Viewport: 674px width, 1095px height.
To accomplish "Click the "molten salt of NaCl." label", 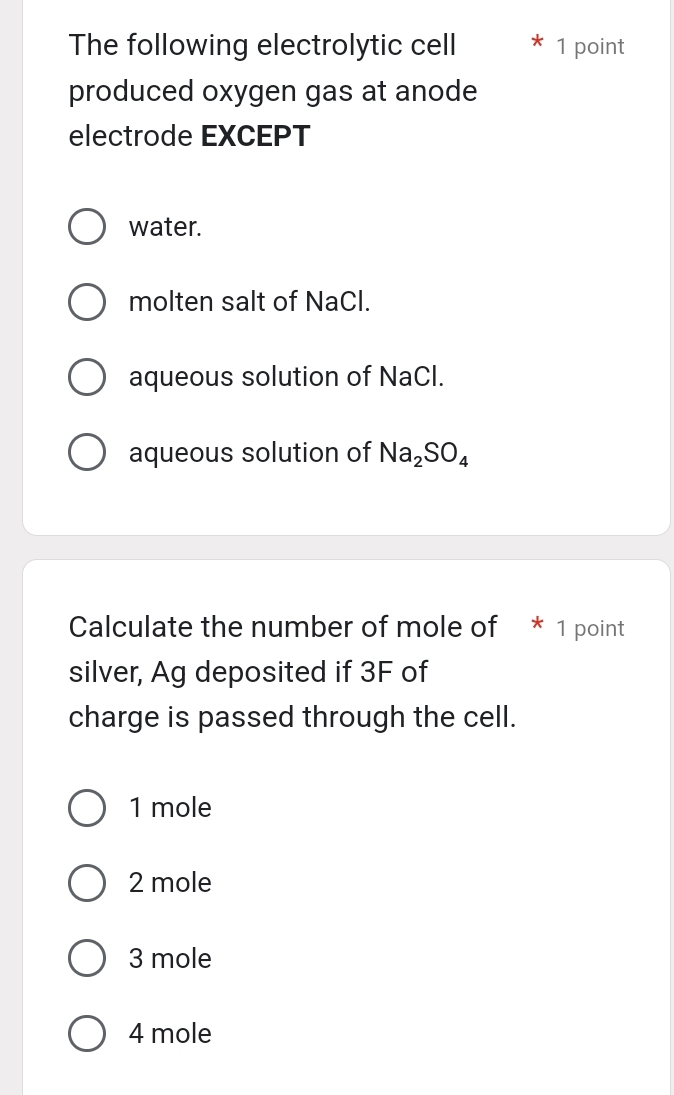I will (x=249, y=301).
